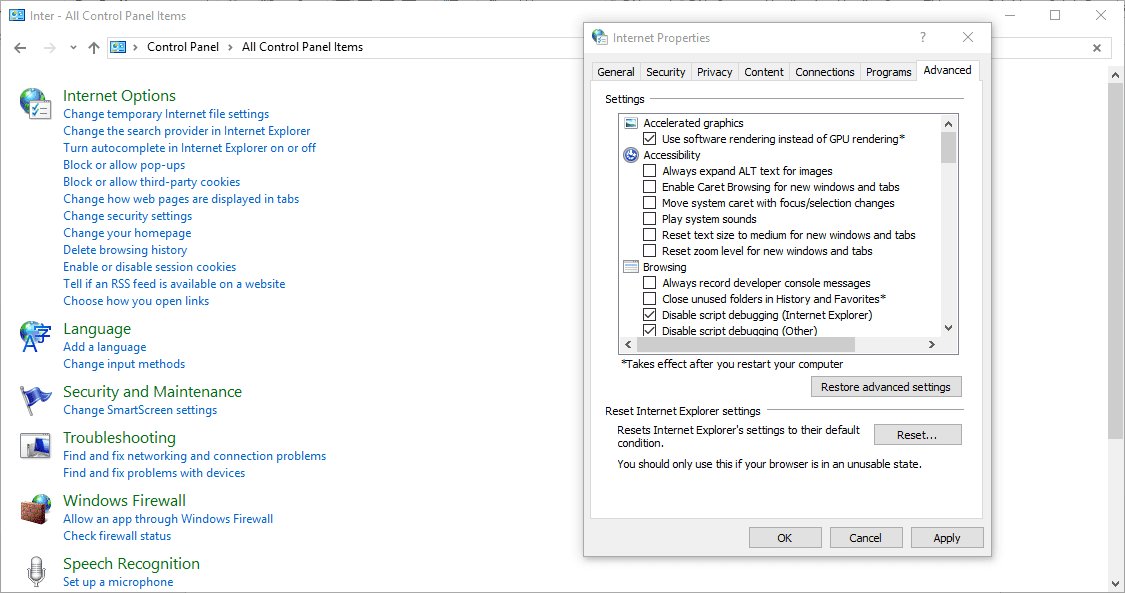Open the Windows Firewall heading link
Screen dimensions: 1125x593
coord(124,501)
